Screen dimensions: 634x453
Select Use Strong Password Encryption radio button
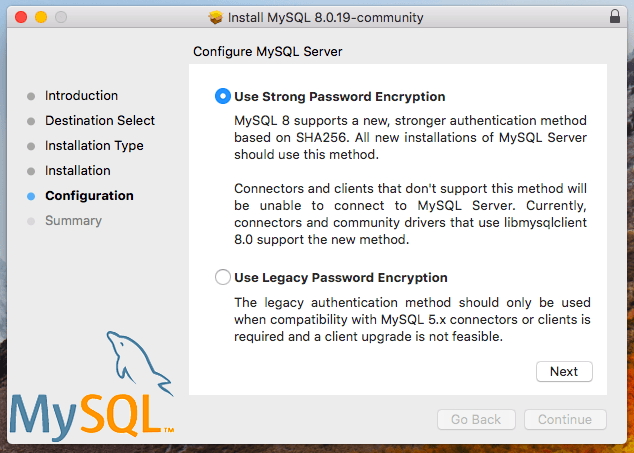[223, 97]
